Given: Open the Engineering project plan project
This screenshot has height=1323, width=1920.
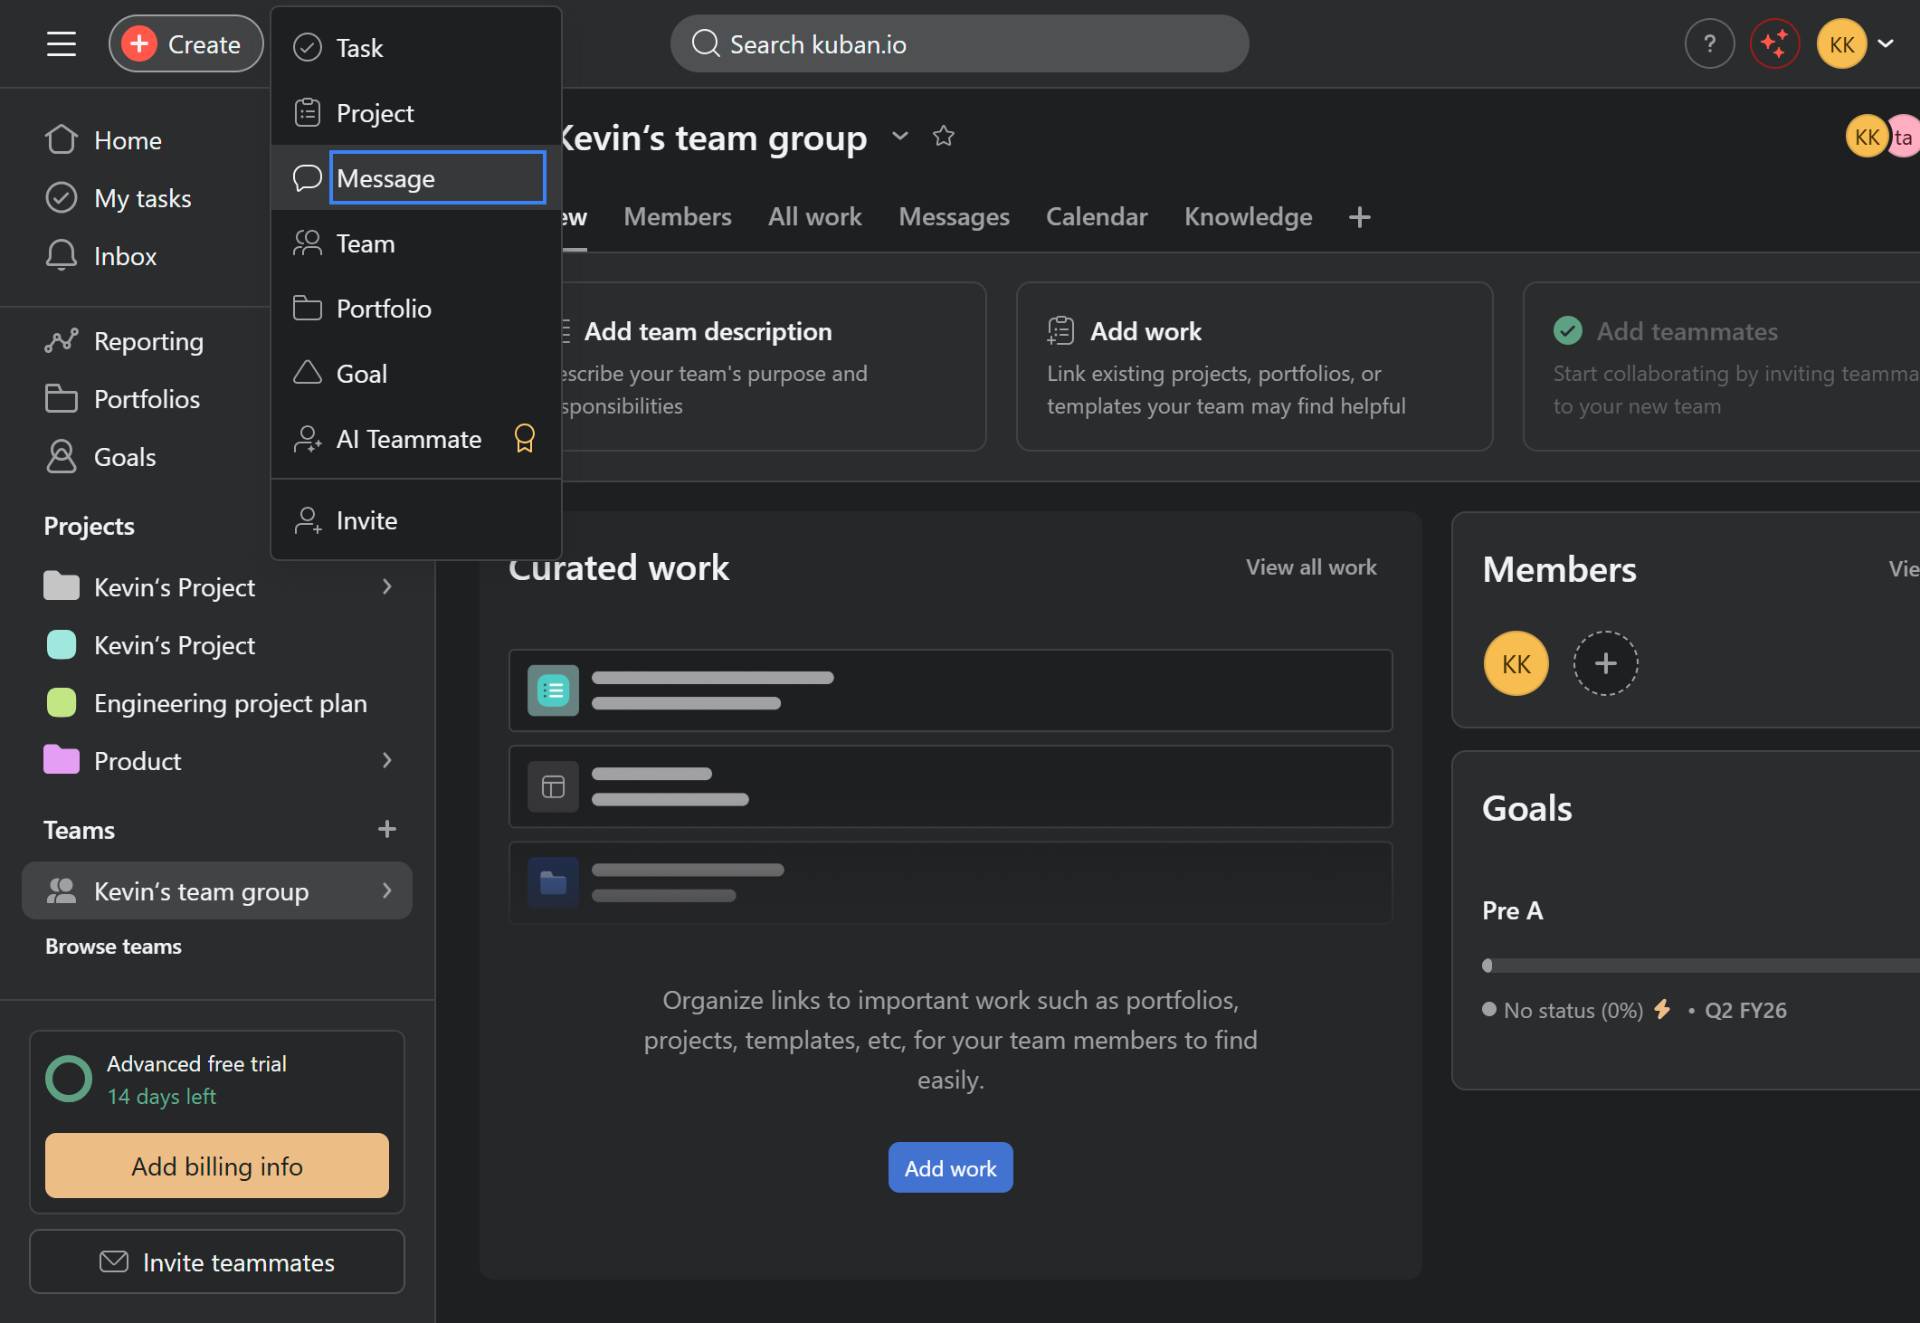Looking at the screenshot, I should click(230, 703).
